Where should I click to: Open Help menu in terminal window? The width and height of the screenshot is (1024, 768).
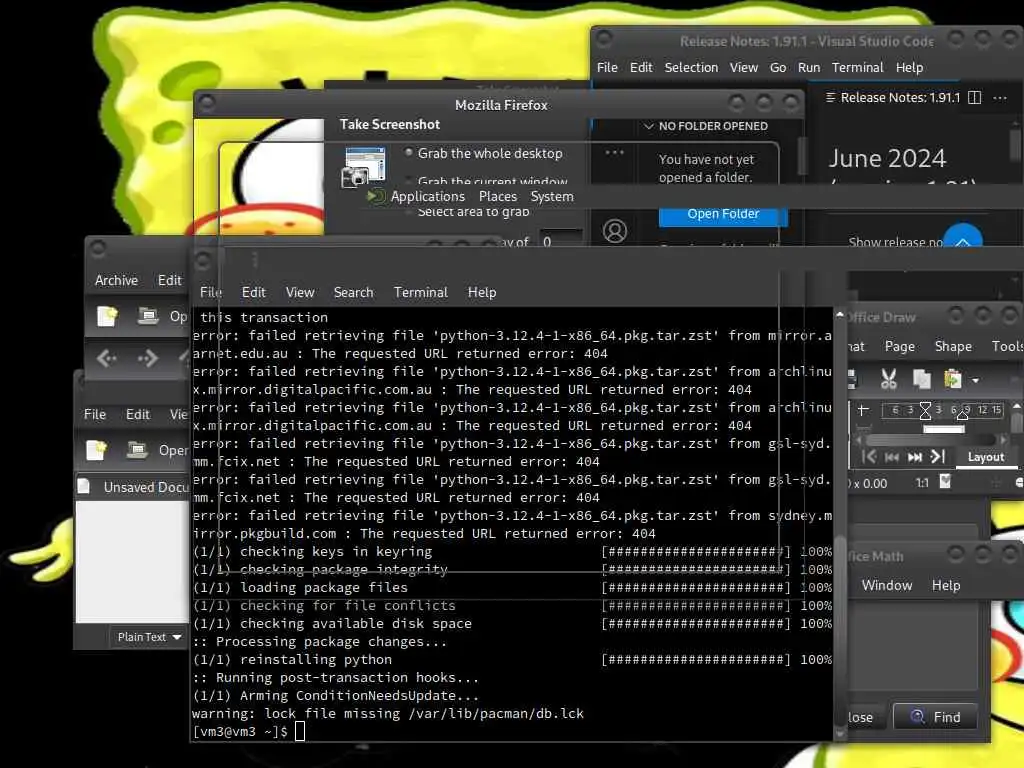click(482, 292)
